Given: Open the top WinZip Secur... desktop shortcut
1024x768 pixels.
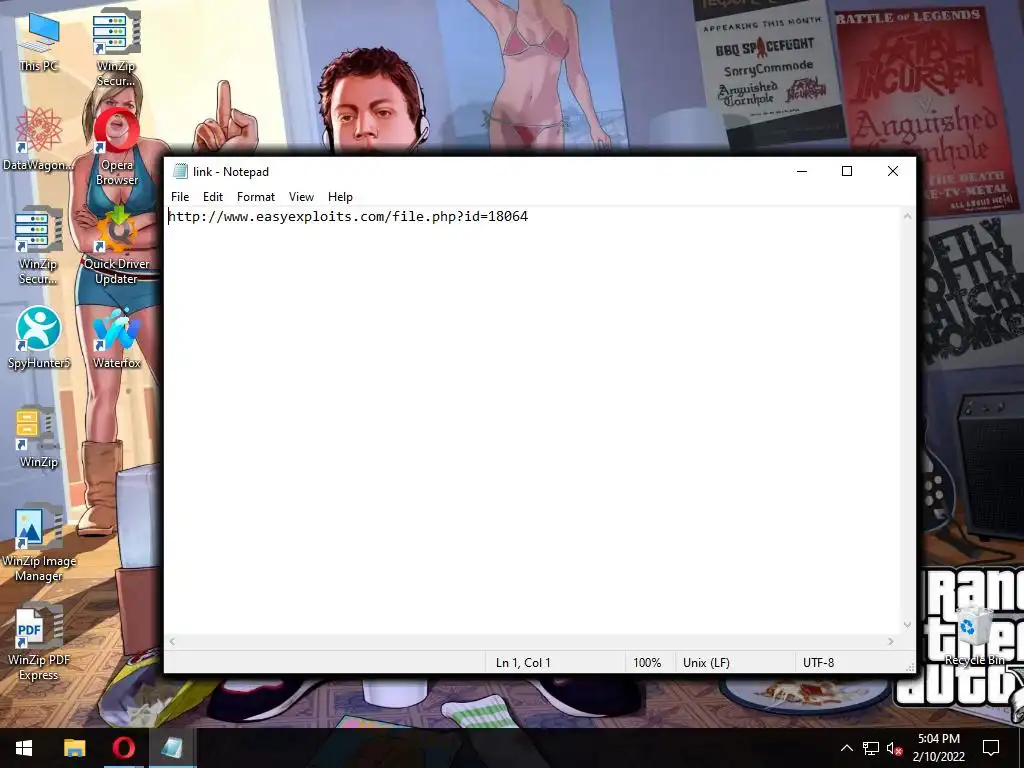Looking at the screenshot, I should [x=116, y=46].
